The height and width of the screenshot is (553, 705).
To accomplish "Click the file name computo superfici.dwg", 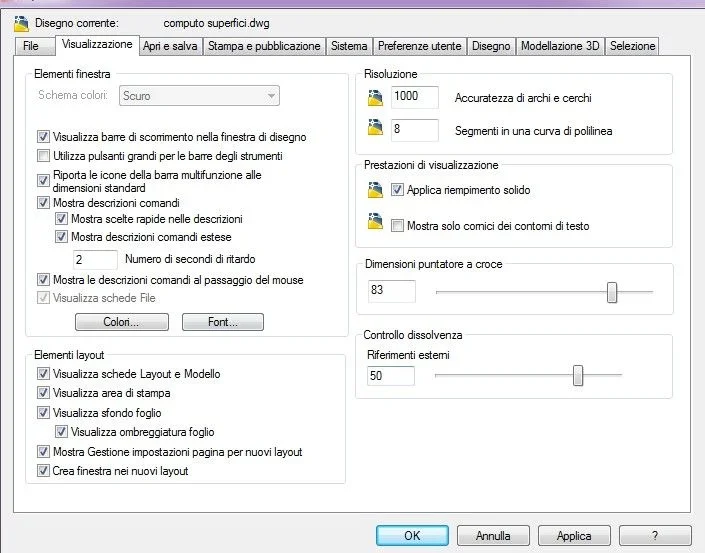I will (x=216, y=23).
